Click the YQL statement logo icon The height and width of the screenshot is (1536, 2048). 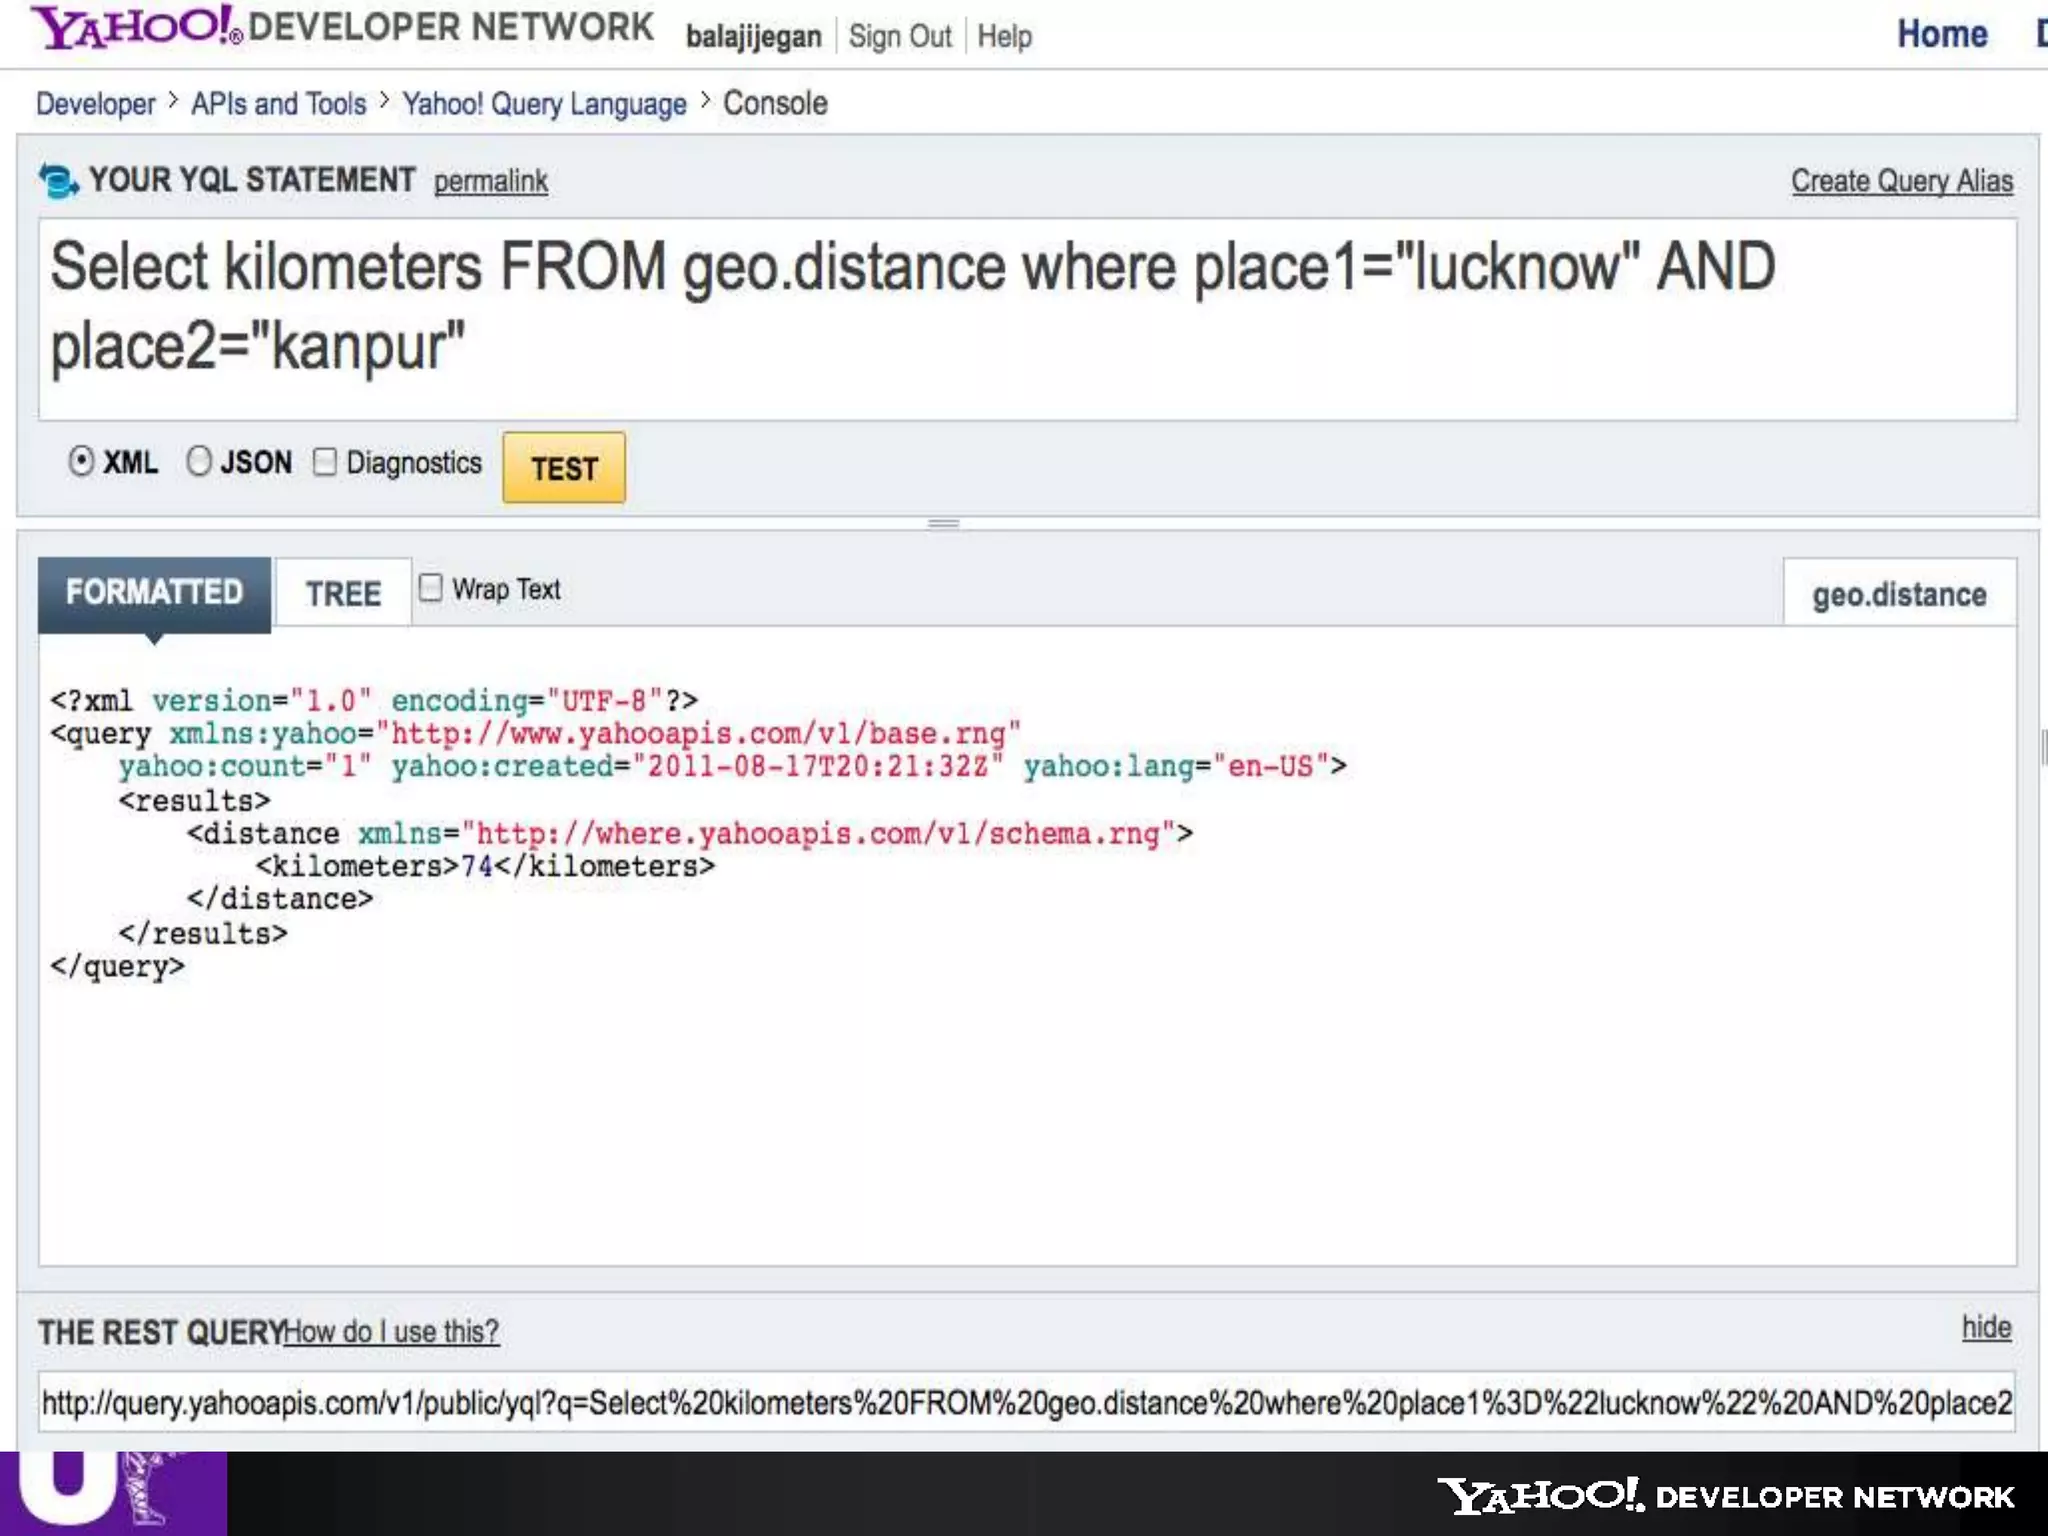click(58, 181)
